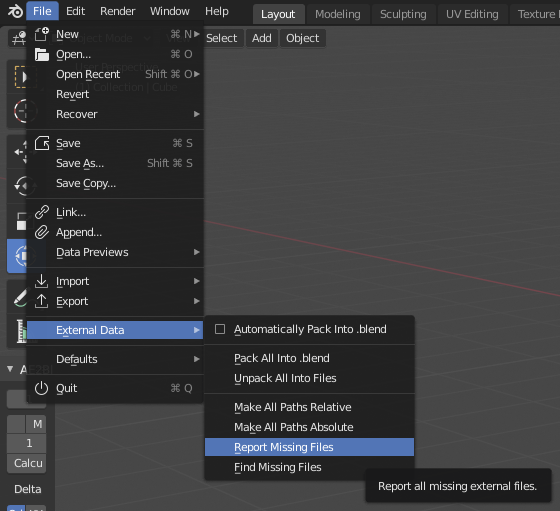The image size is (560, 511).
Task: Expand the New submenu arrow
Action: (196, 34)
